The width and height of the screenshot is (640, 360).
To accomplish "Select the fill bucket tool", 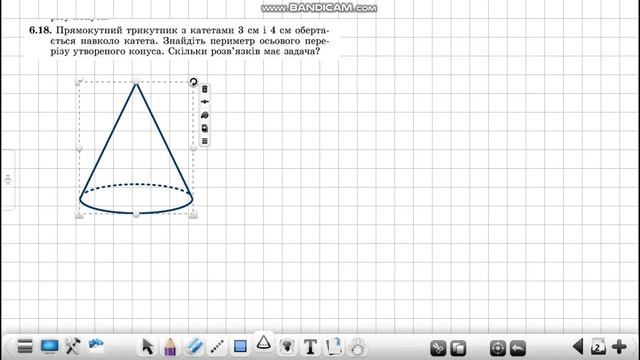I will [287, 347].
